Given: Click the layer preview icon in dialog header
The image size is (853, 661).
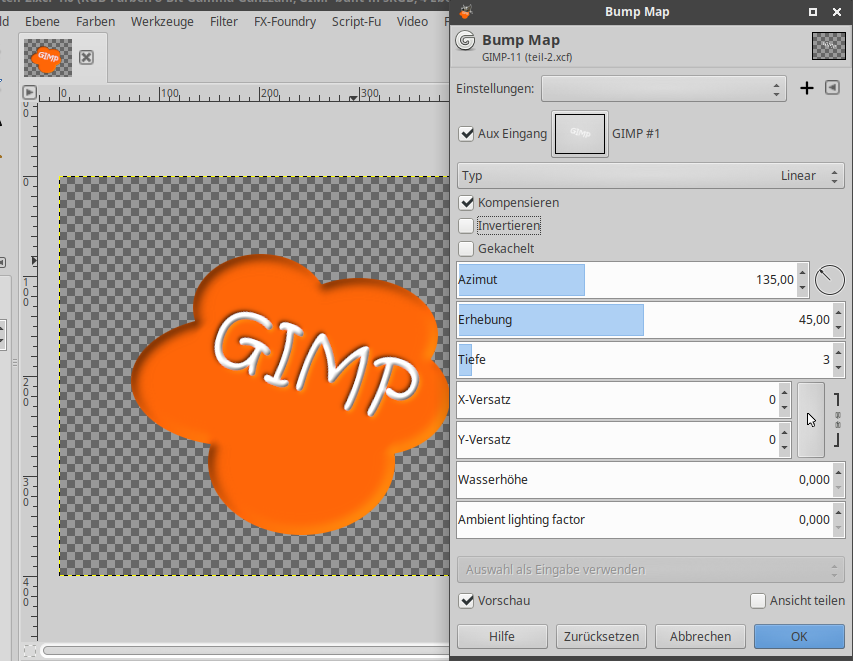Looking at the screenshot, I should point(828,47).
